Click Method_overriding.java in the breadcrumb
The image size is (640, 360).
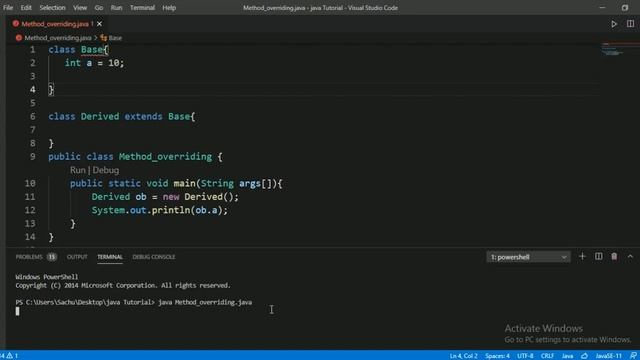click(x=58, y=38)
